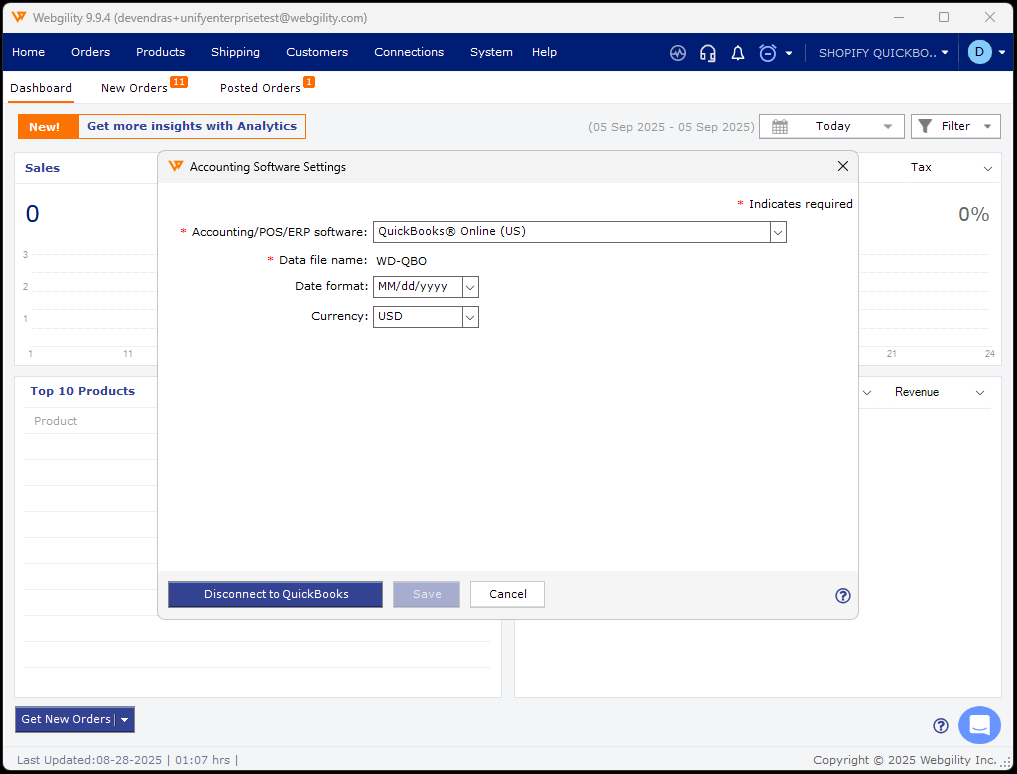1017x774 pixels.
Task: Close the Accounting Software Settings dialog
Action: (x=842, y=167)
